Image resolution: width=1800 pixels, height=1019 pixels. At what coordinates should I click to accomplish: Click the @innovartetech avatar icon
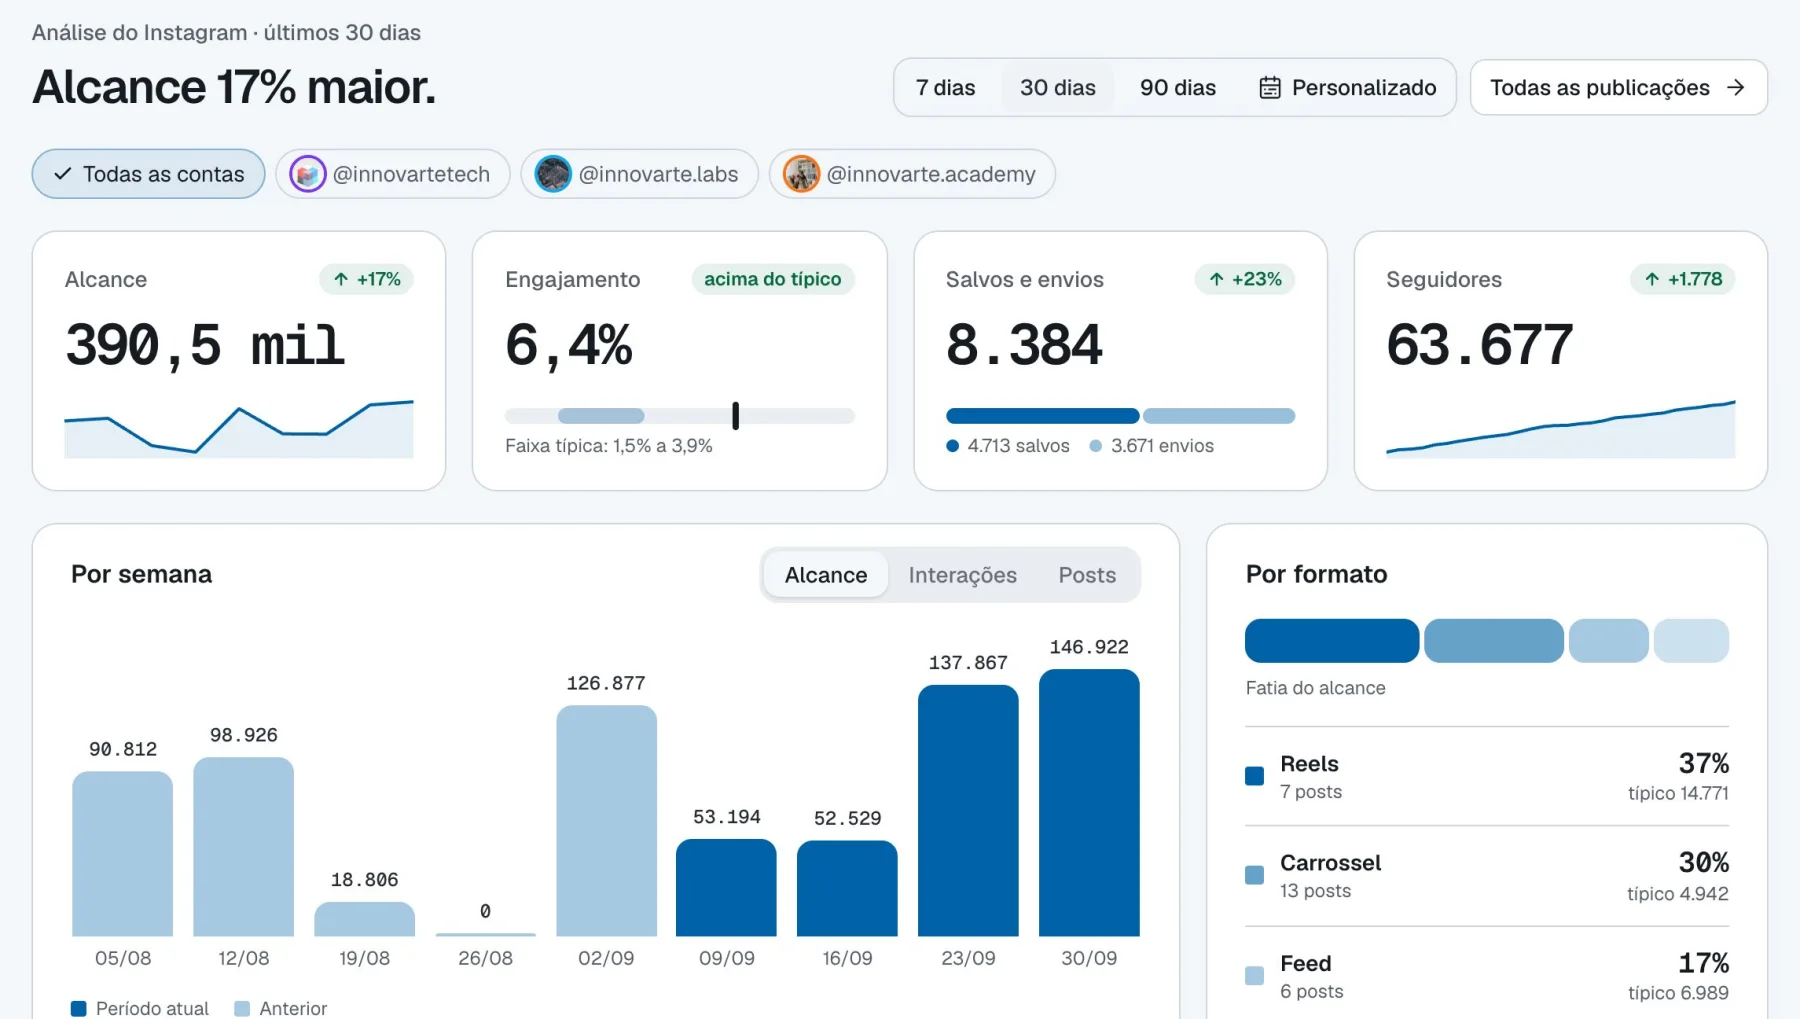coord(308,174)
